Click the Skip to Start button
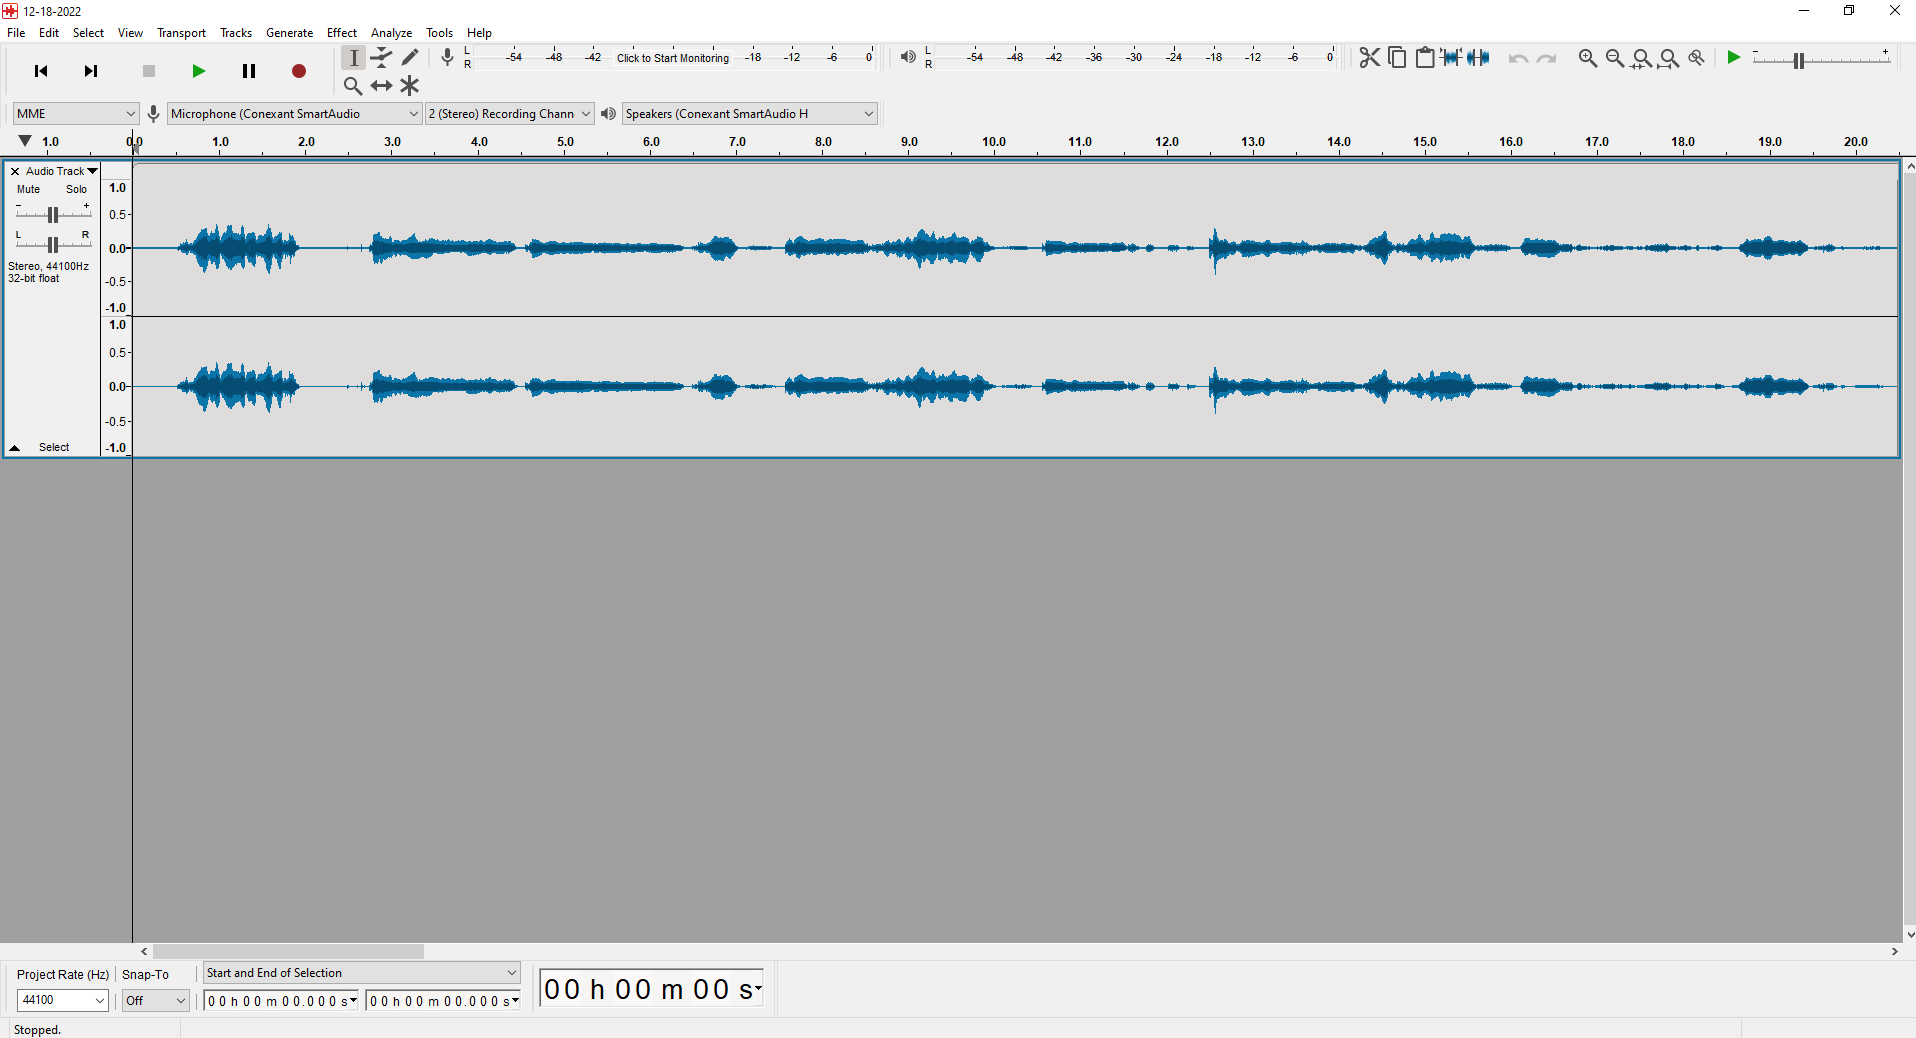The height and width of the screenshot is (1038, 1916). 41,71
